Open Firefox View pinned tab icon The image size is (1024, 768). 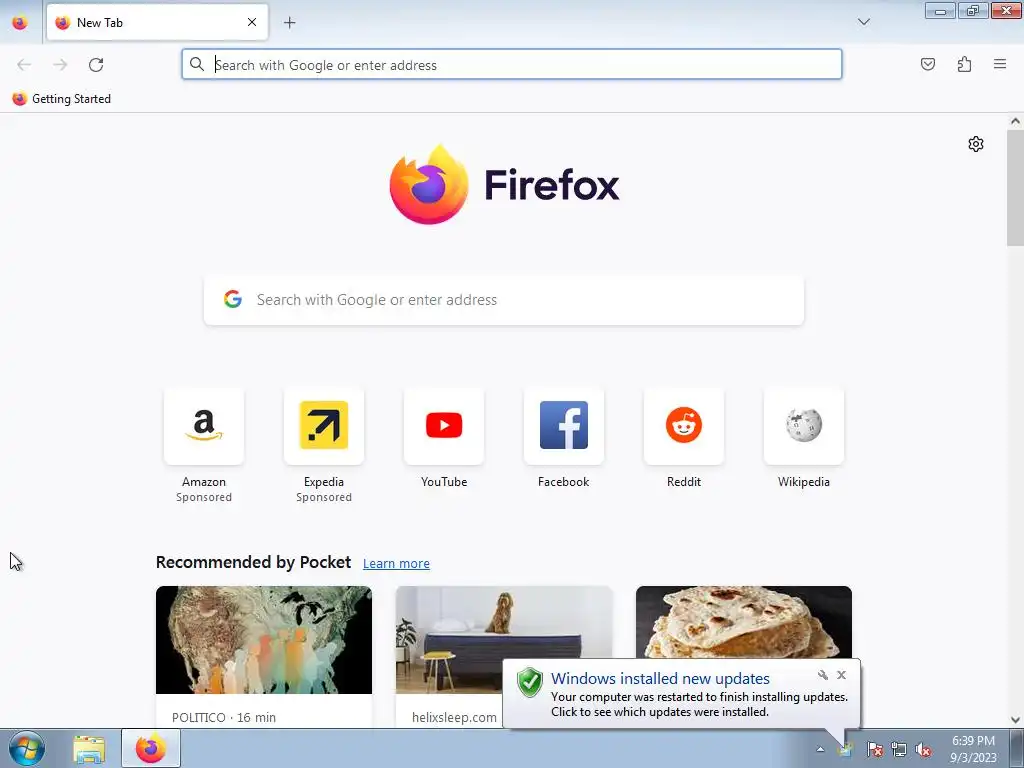(x=20, y=23)
